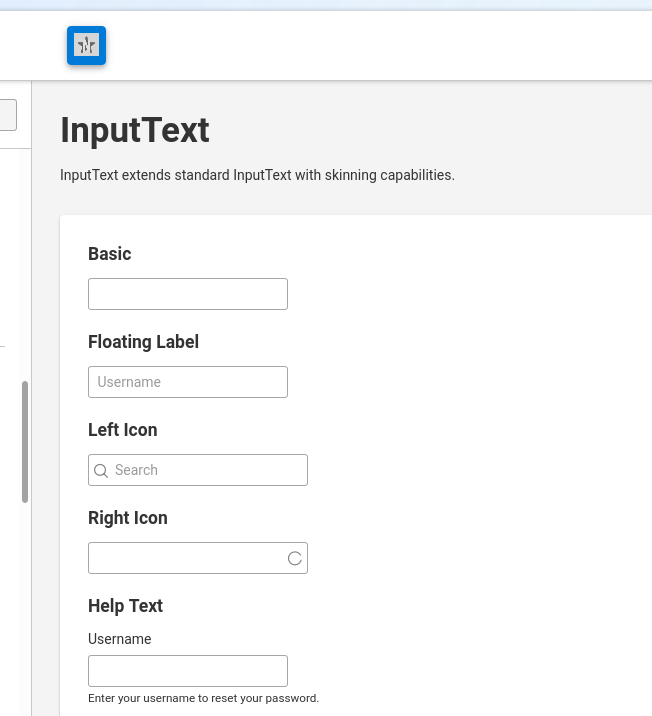Click the blue logo icon in header
The height and width of the screenshot is (716, 652).
point(86,46)
